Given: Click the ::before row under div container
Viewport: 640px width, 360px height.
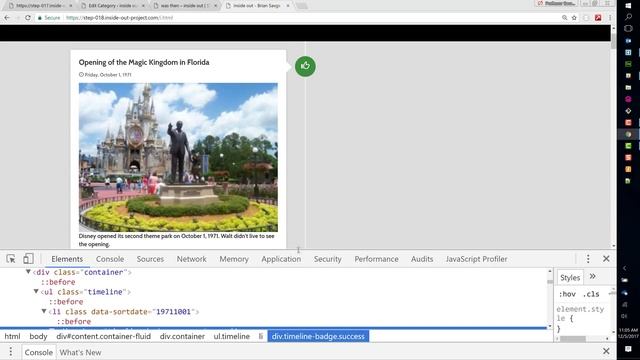Looking at the screenshot, I should pos(58,282).
